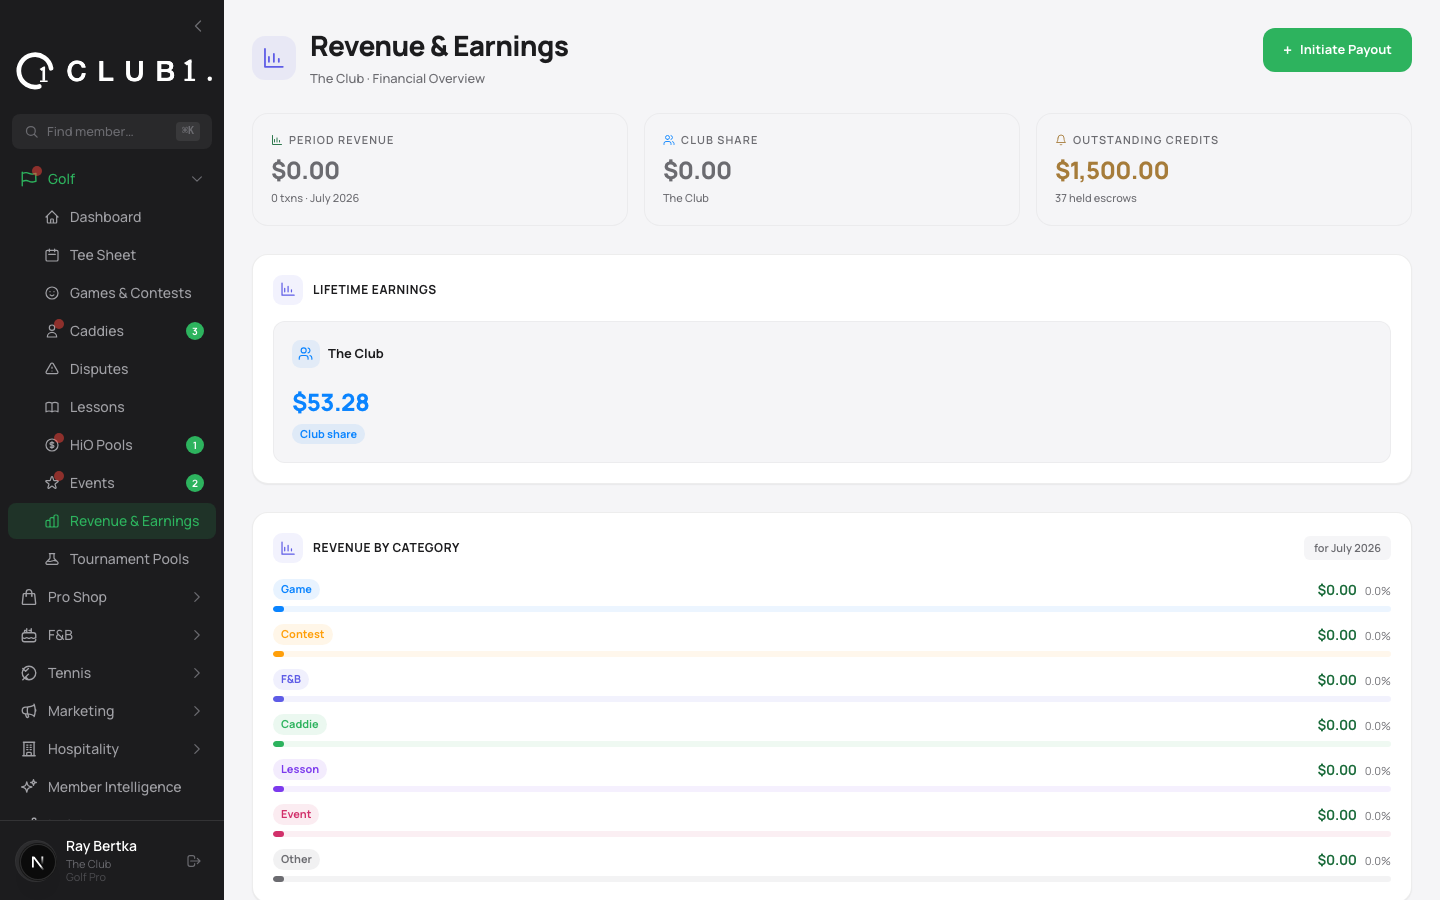Screen dimensions: 1440x900
Task: Click the Caddie category tag
Action: [300, 724]
